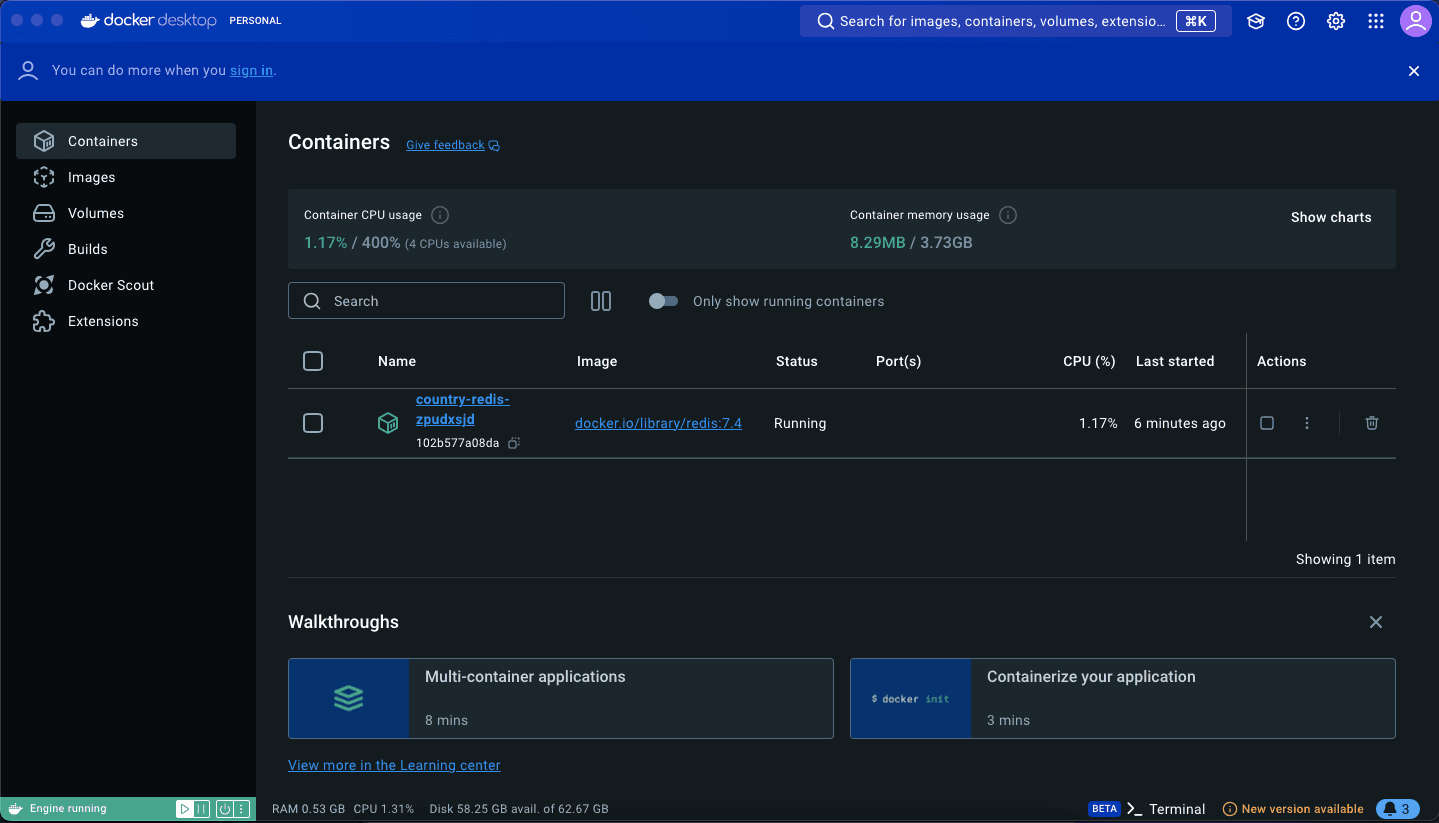Open Images in the sidebar
The width and height of the screenshot is (1439, 823).
pyautogui.click(x=126, y=177)
